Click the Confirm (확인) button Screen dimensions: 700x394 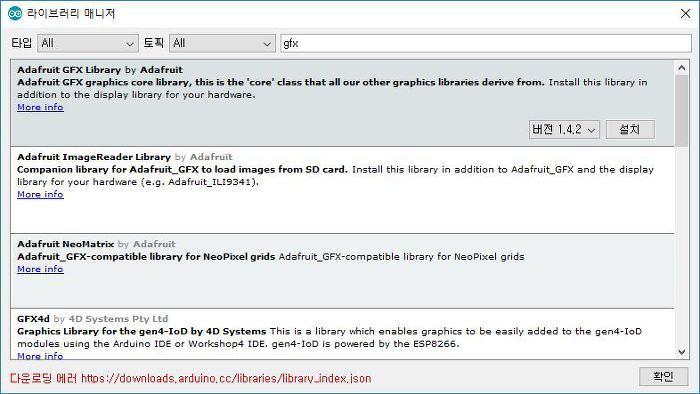[x=663, y=376]
